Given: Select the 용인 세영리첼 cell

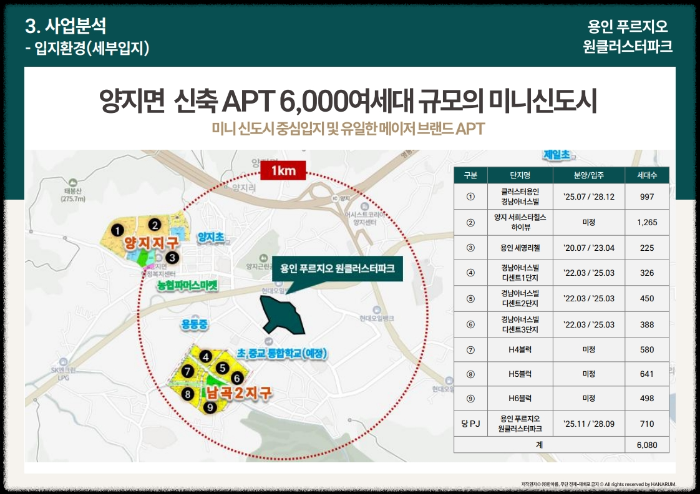Looking at the screenshot, I should coord(520,248).
